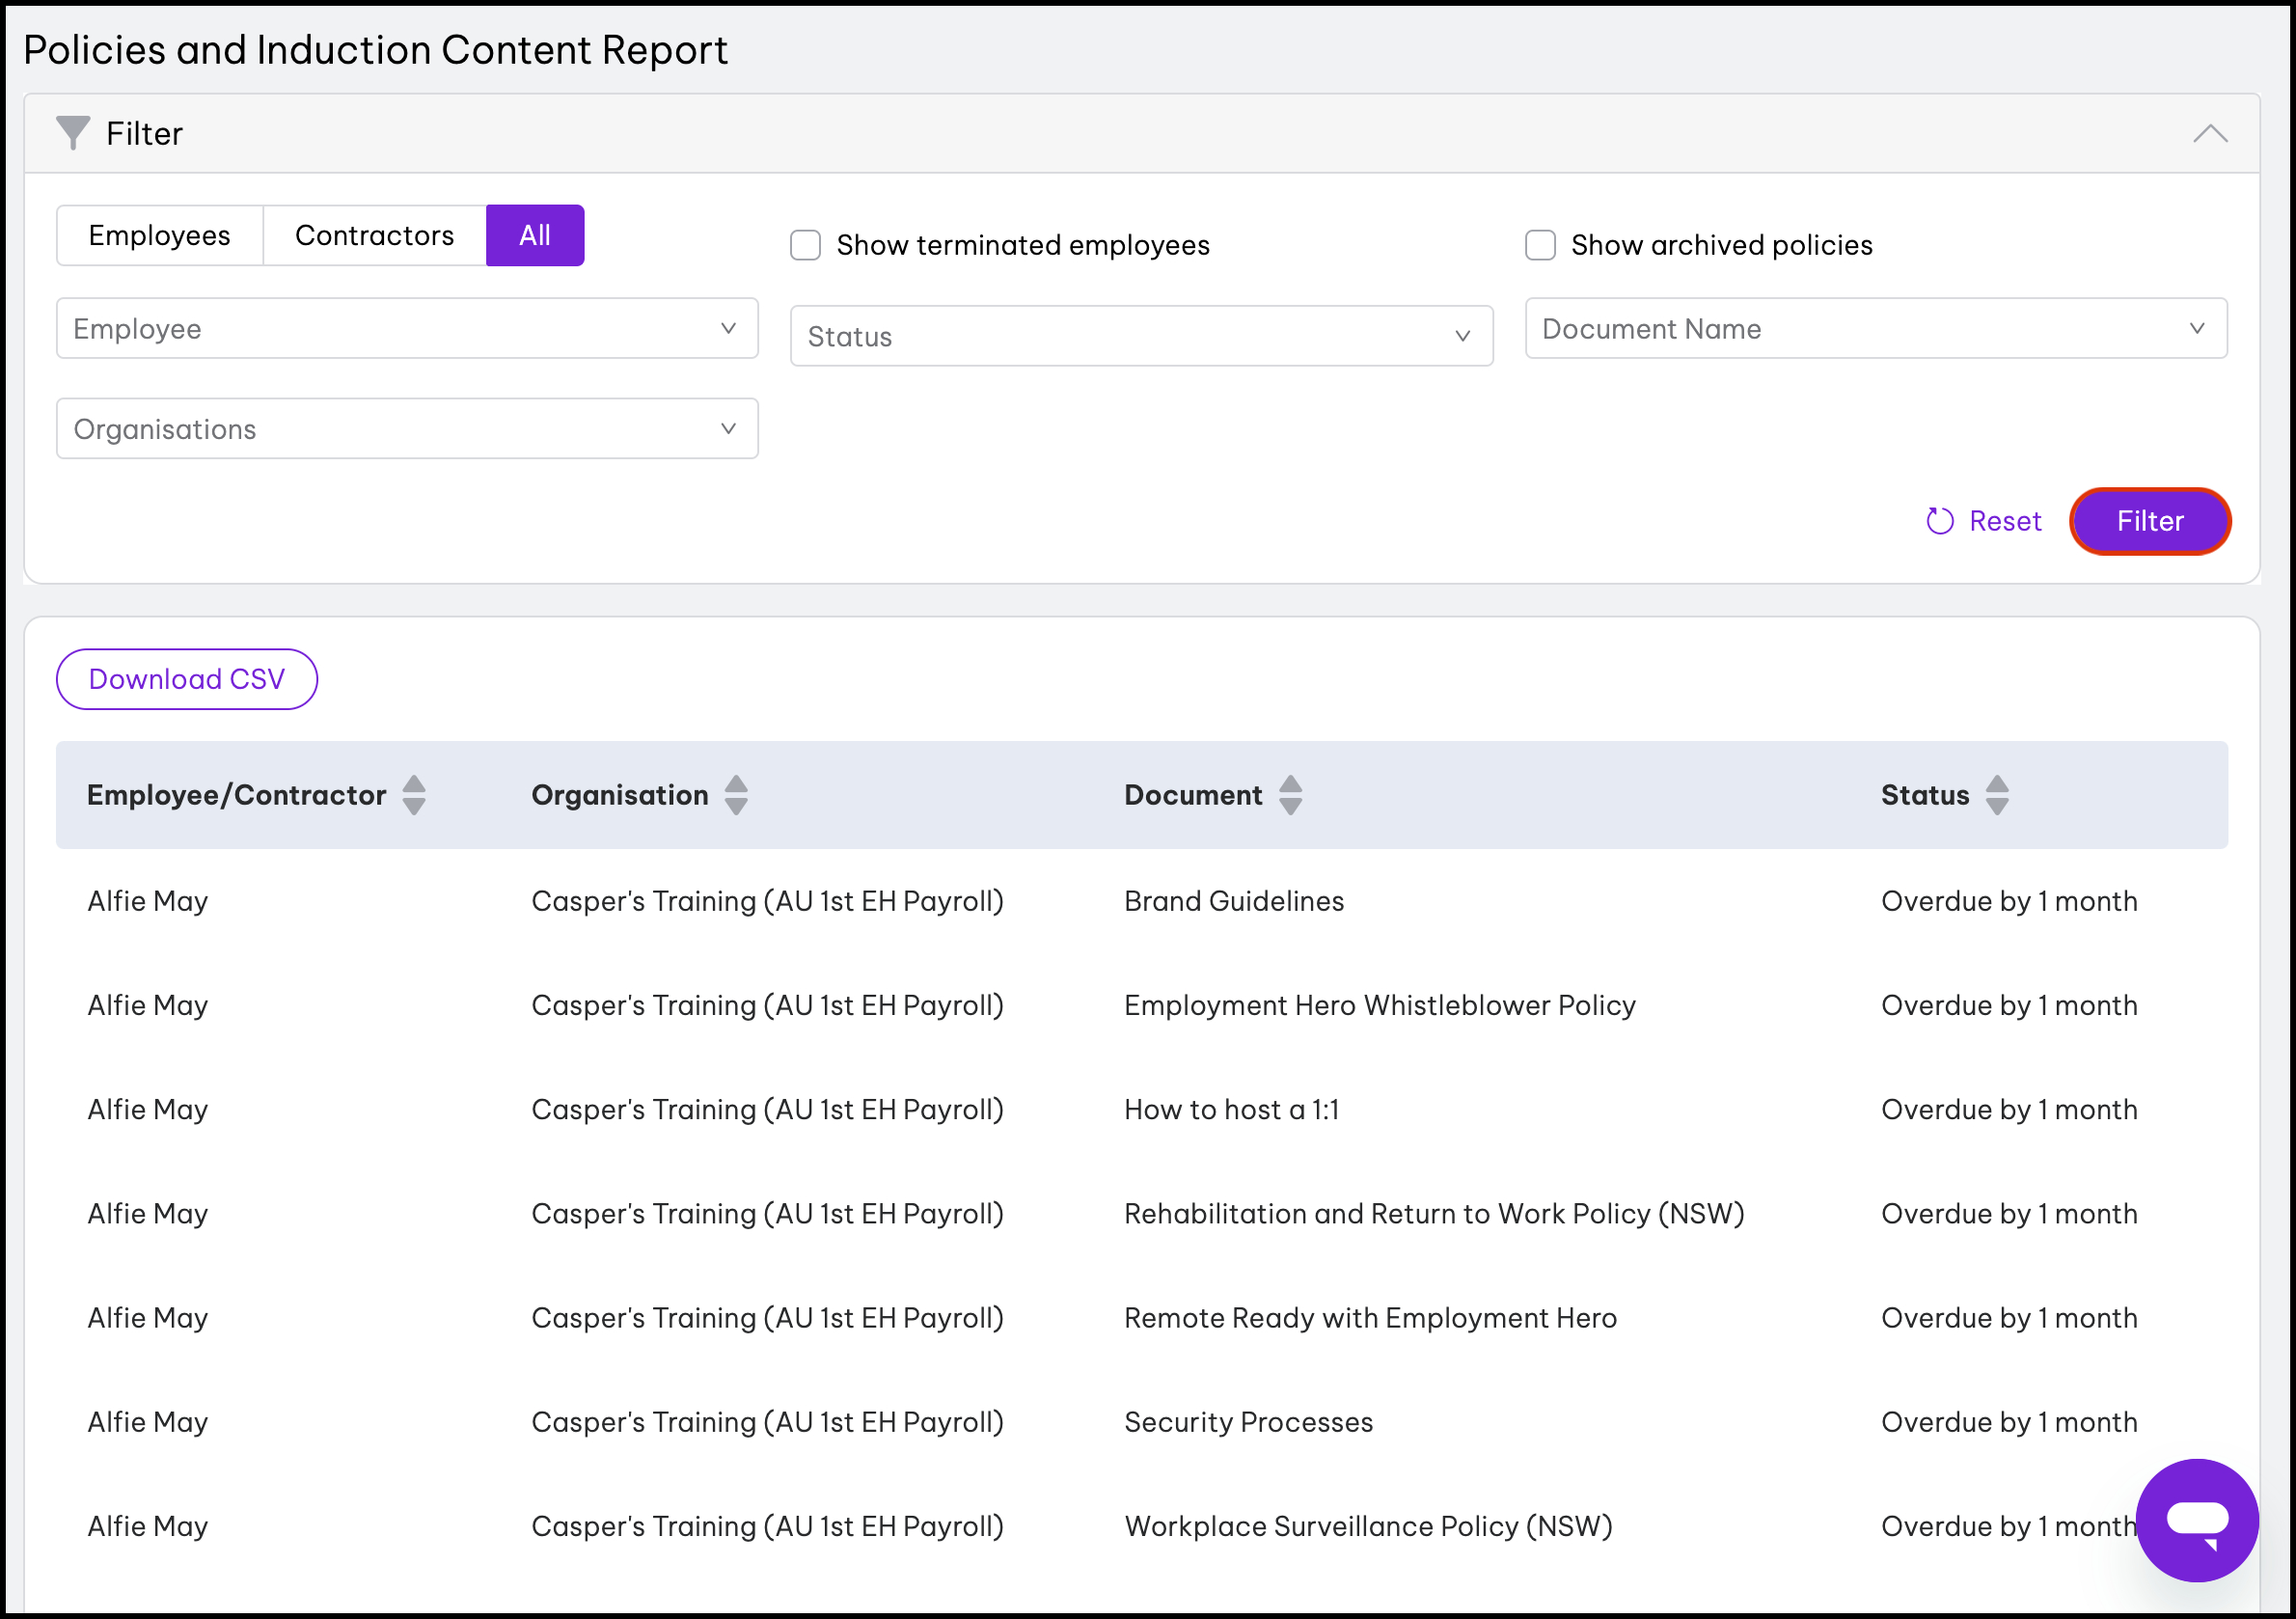Open the Employee dropdown

407,328
